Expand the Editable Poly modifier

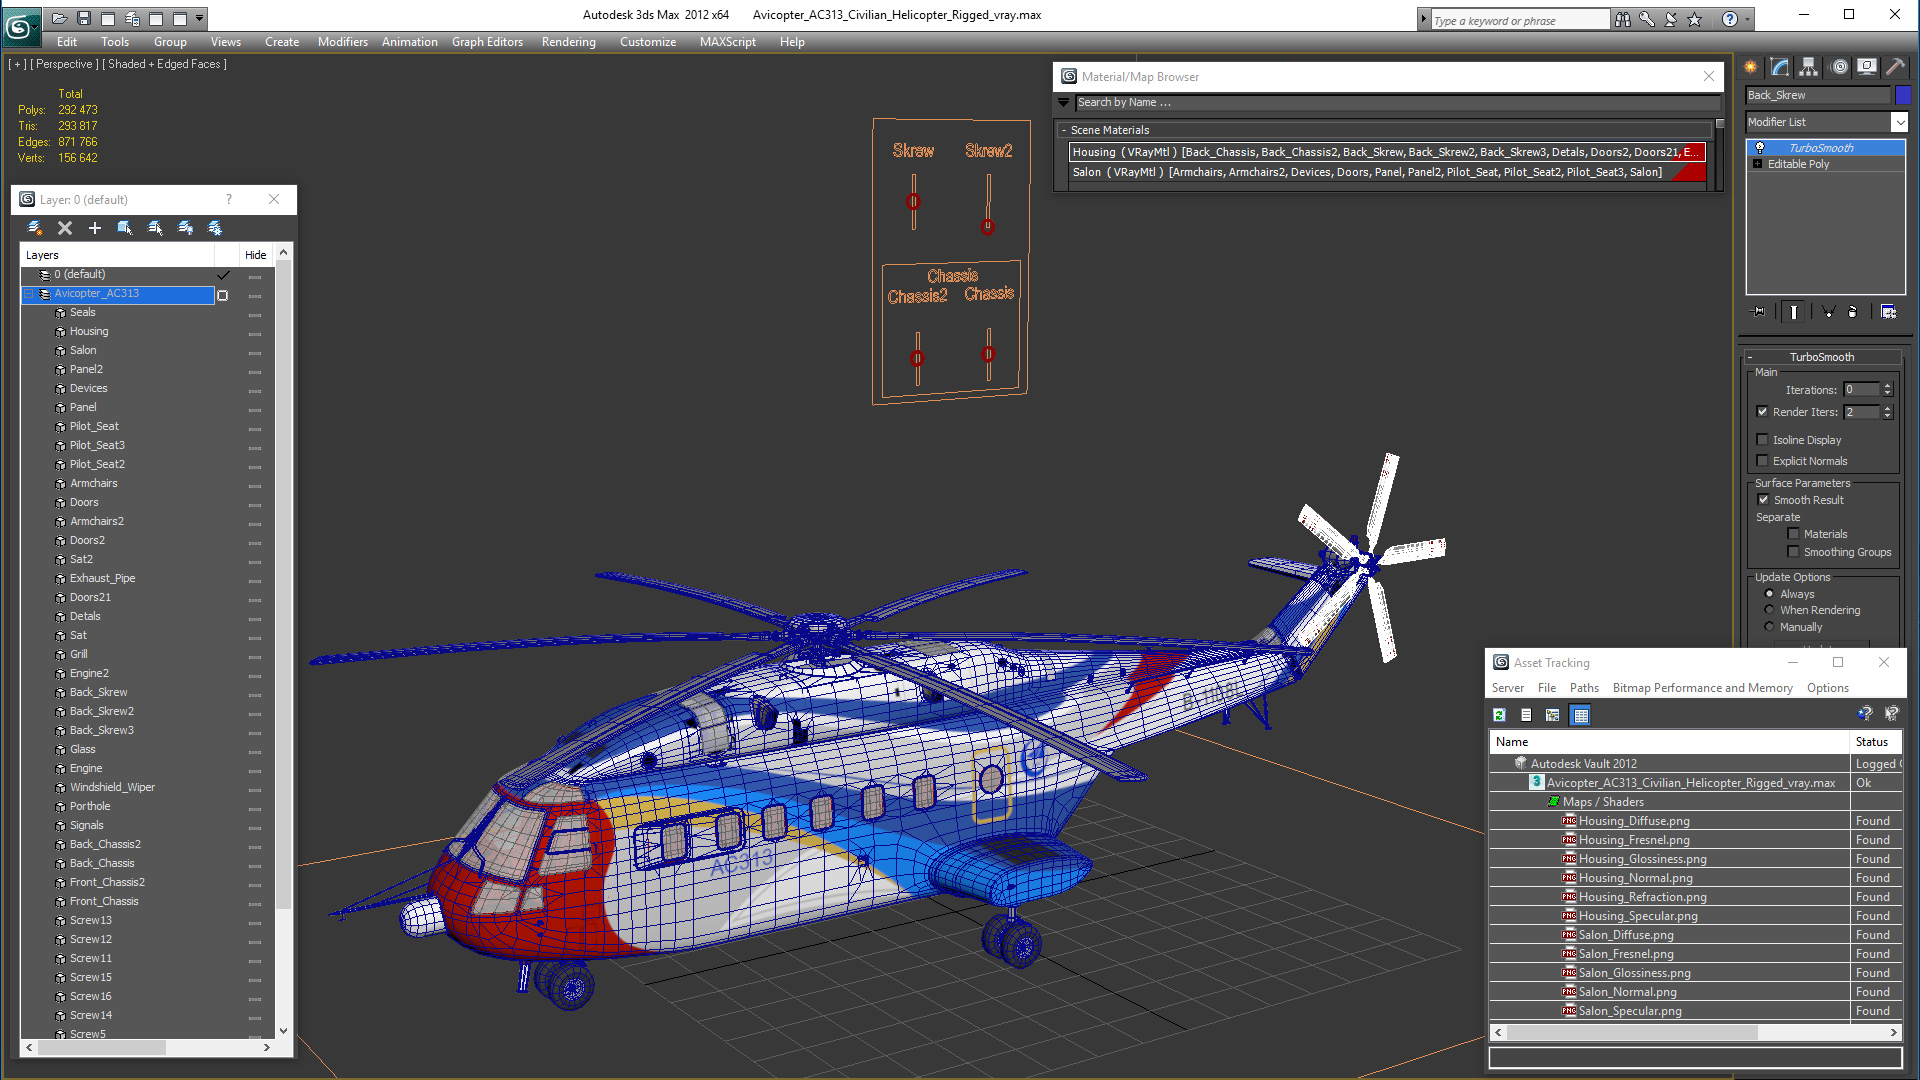(1758, 164)
